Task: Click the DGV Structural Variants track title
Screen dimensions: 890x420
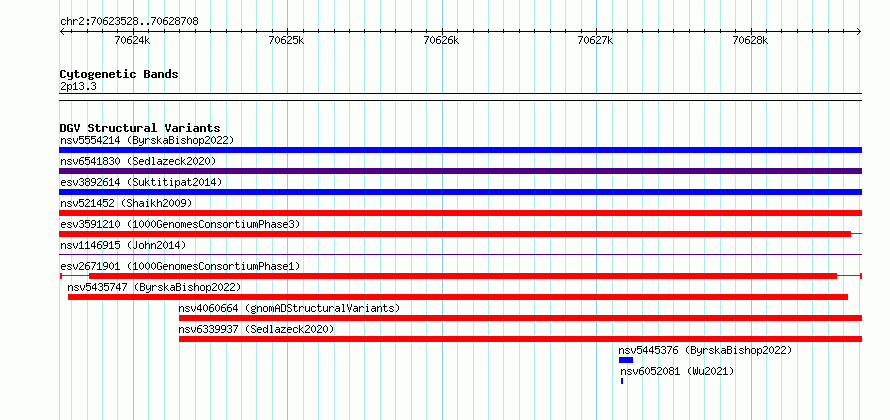Action: click(x=140, y=128)
